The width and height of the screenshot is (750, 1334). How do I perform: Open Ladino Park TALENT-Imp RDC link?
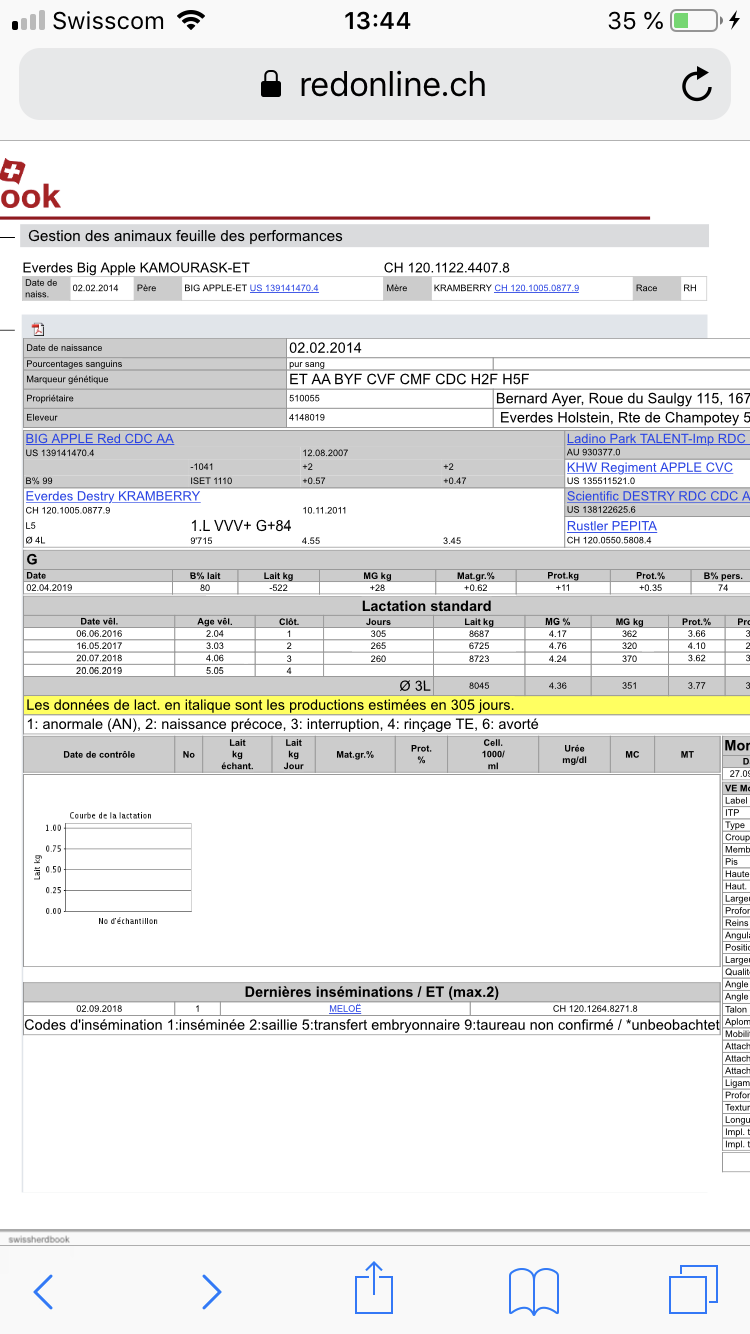pos(656,439)
